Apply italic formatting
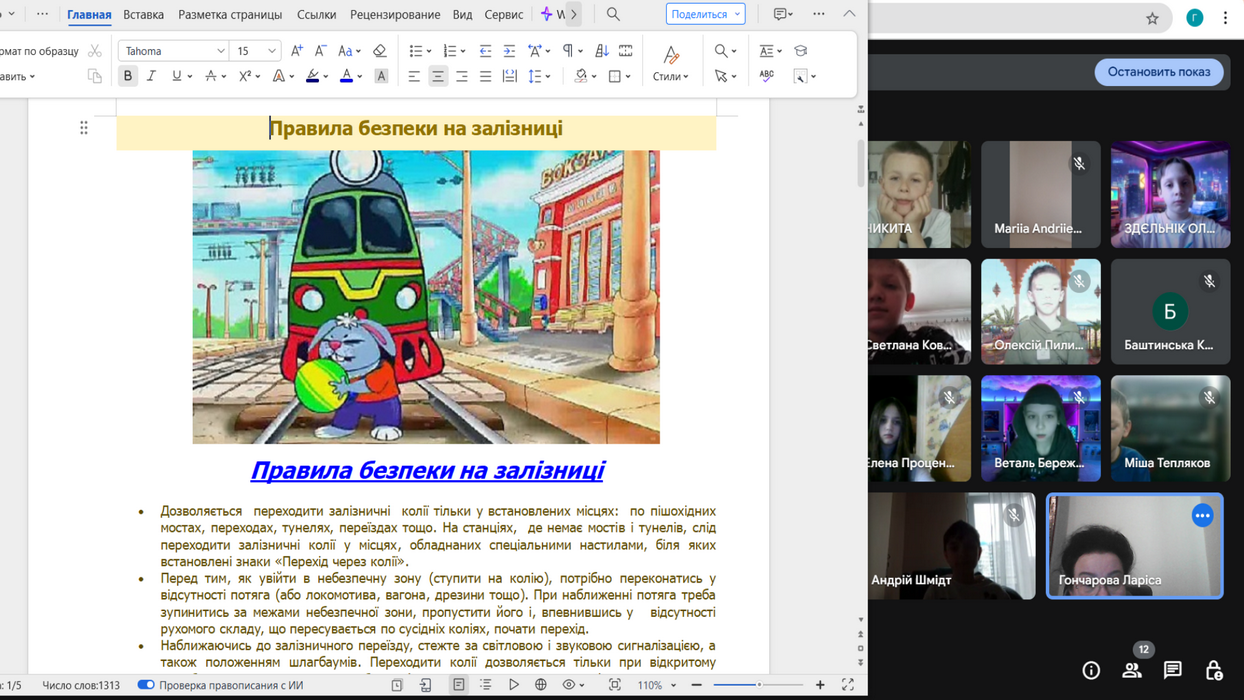The height and width of the screenshot is (700, 1244). (x=151, y=76)
